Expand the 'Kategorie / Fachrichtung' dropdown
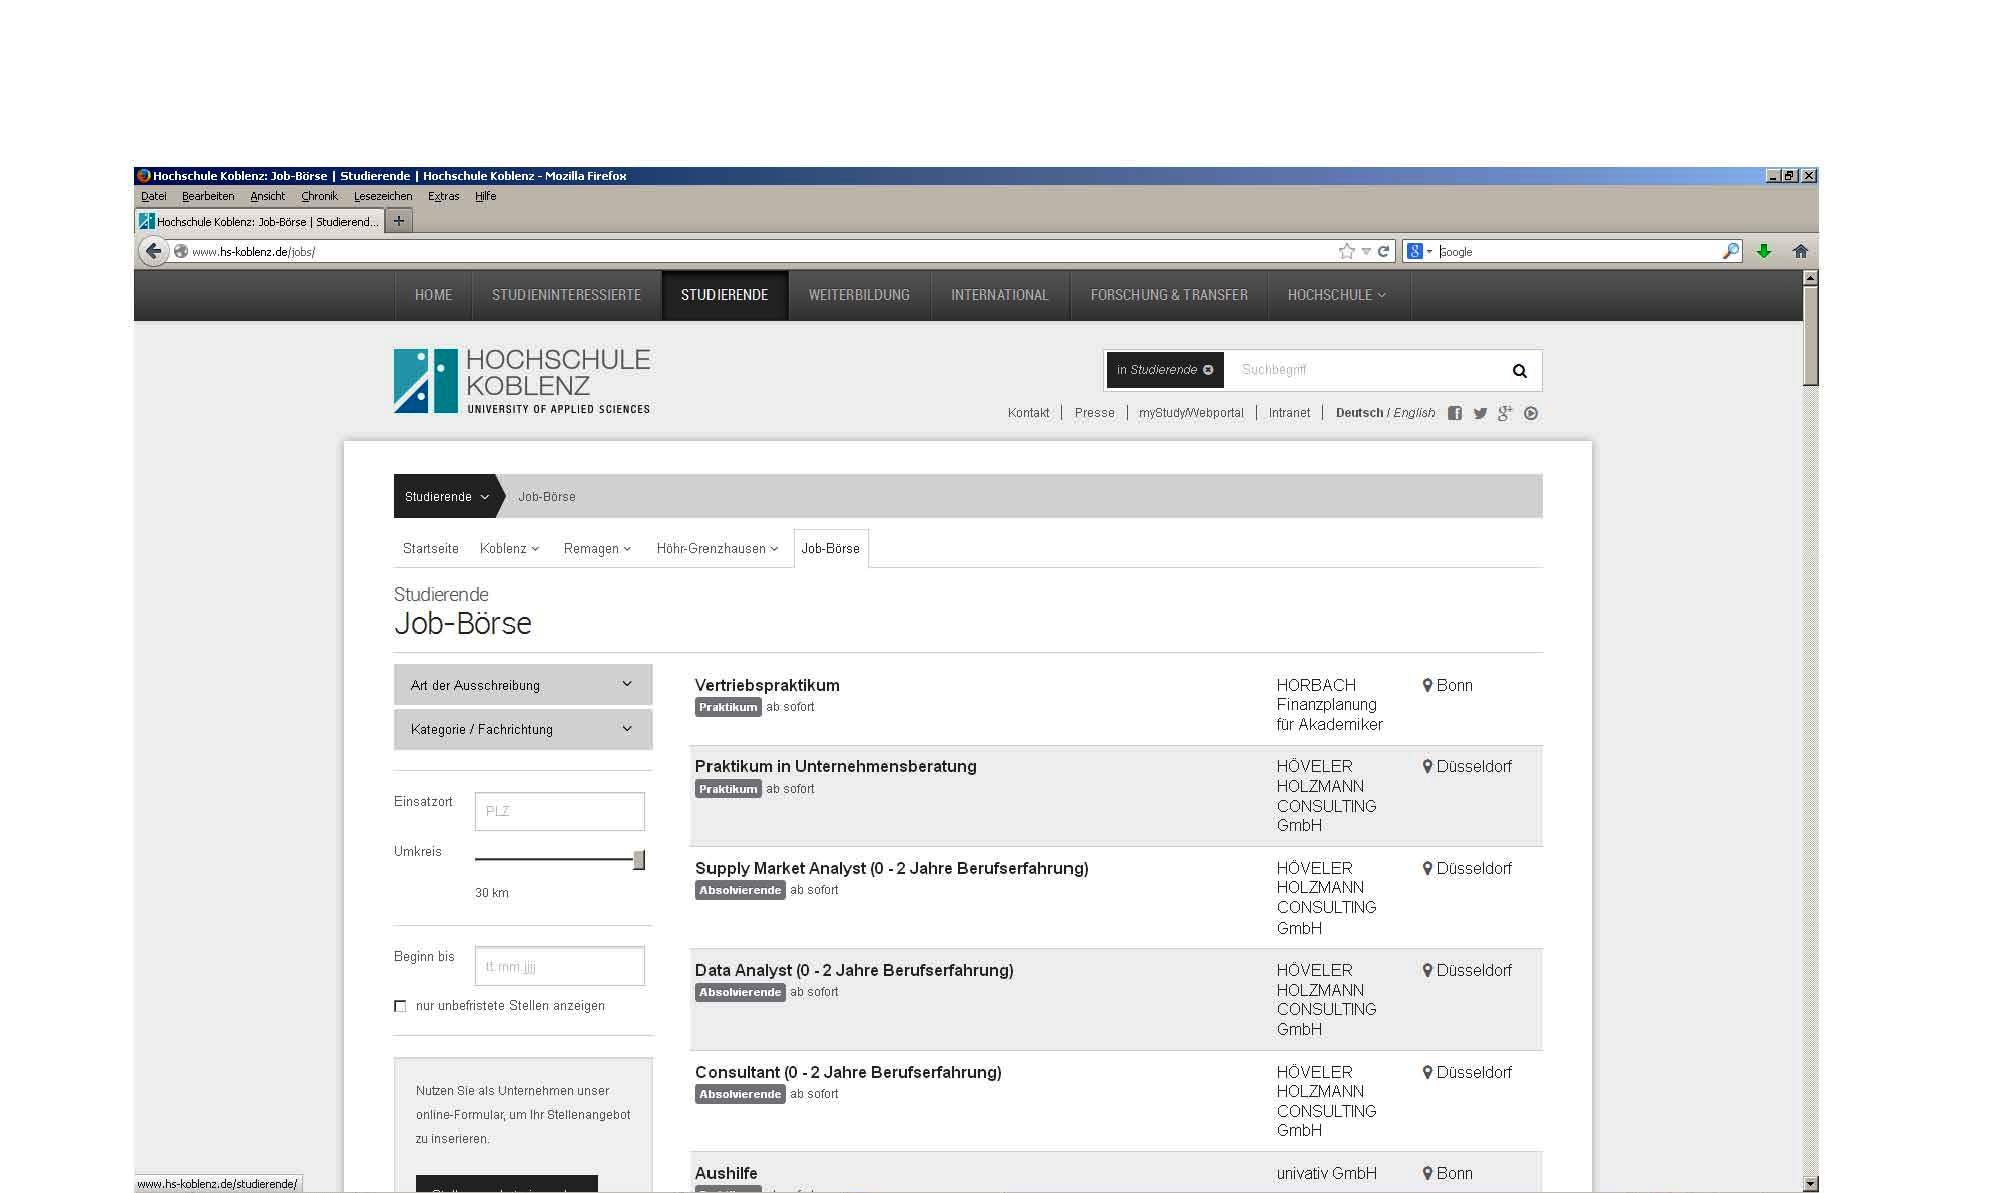This screenshot has width=1989, height=1193. click(x=522, y=729)
